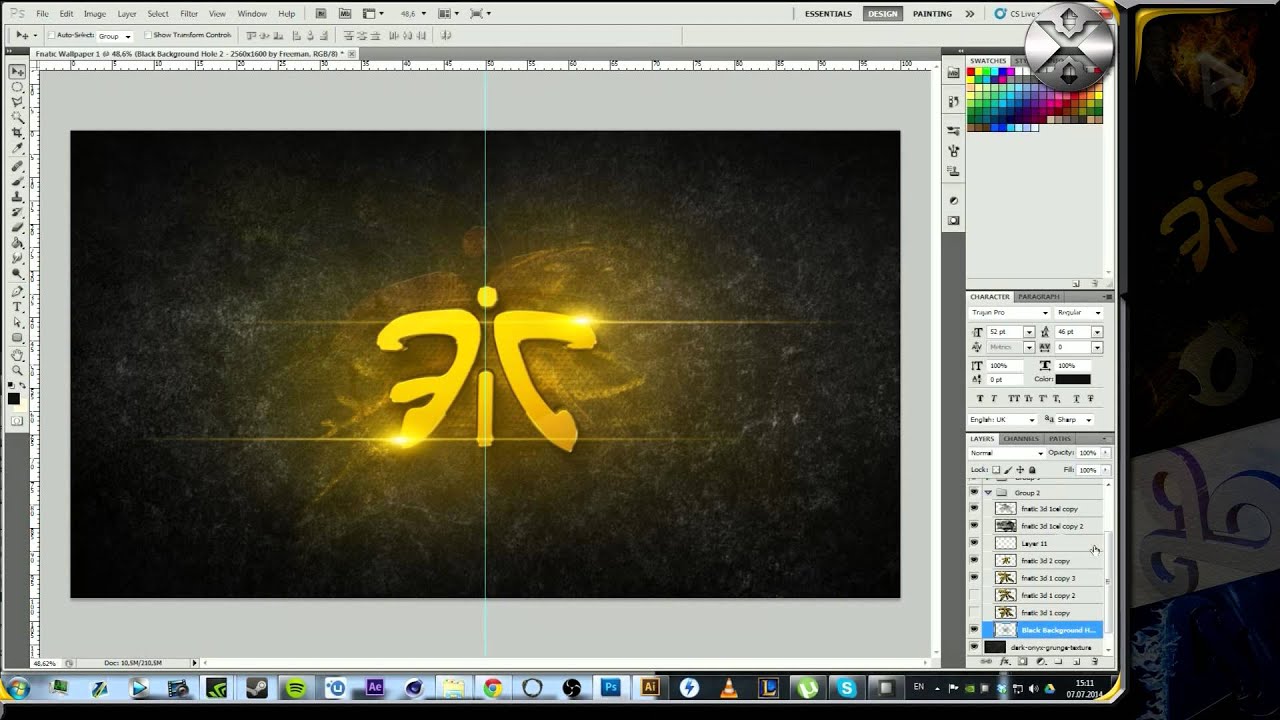Enable Show Transform Controls checkbox

148,35
